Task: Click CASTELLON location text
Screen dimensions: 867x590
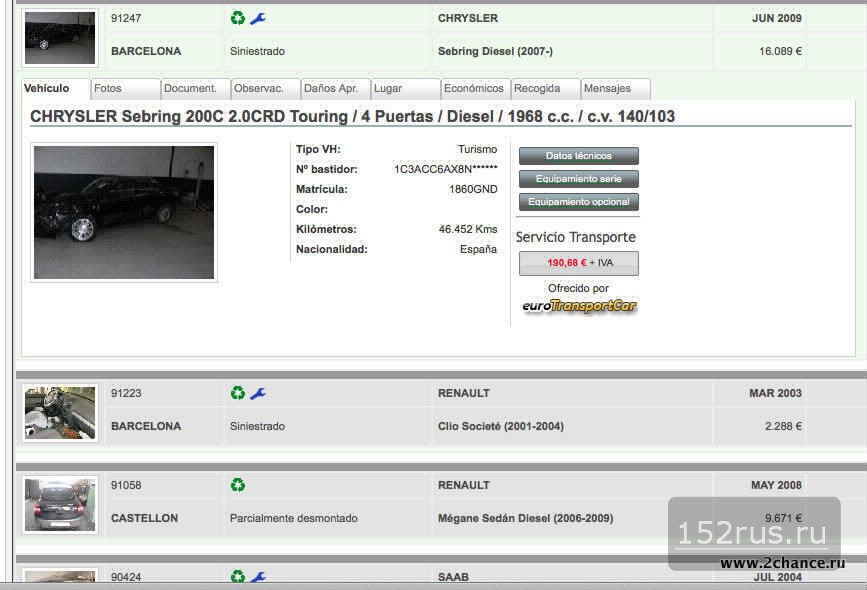Action: pyautogui.click(x=144, y=518)
